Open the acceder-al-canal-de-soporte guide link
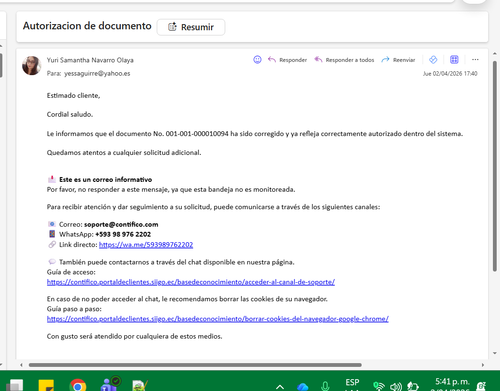The height and width of the screenshot is (391, 500). click(191, 282)
